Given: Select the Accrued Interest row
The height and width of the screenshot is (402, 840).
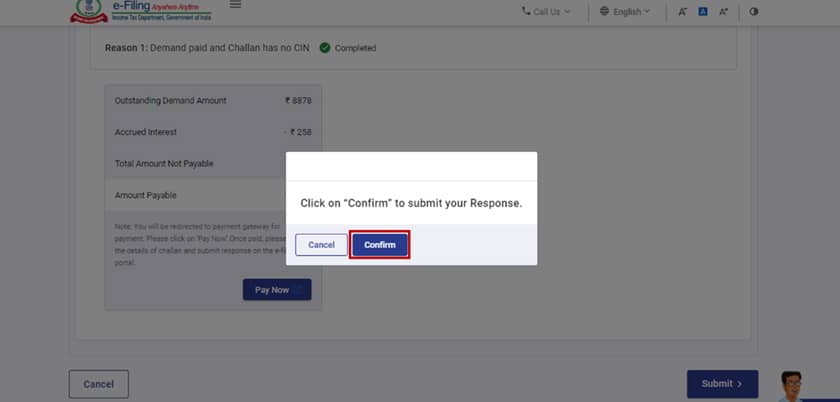Looking at the screenshot, I should (x=213, y=132).
